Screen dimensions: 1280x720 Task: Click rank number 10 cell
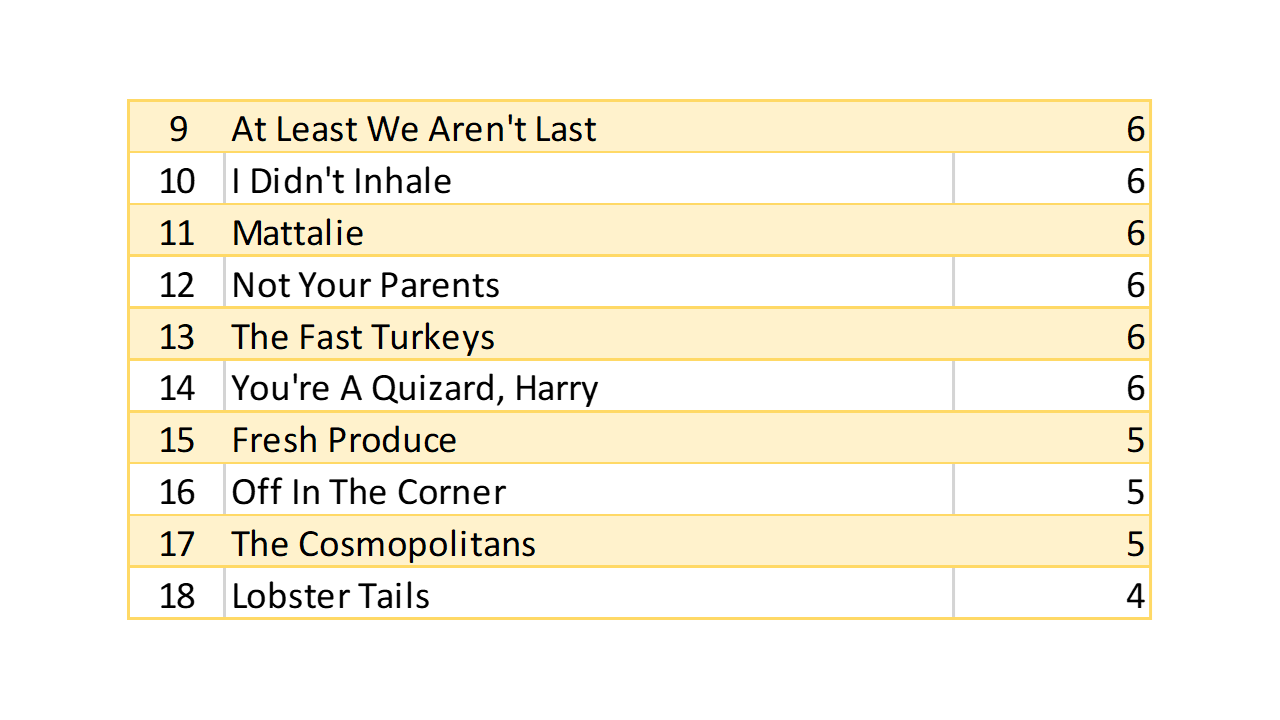click(177, 181)
